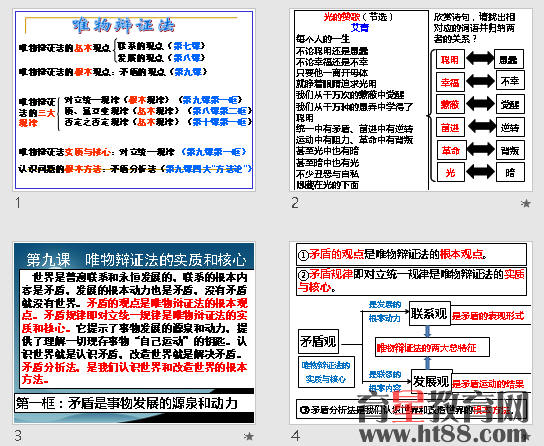Click the red 聪明 box on slide 2

coord(450,59)
